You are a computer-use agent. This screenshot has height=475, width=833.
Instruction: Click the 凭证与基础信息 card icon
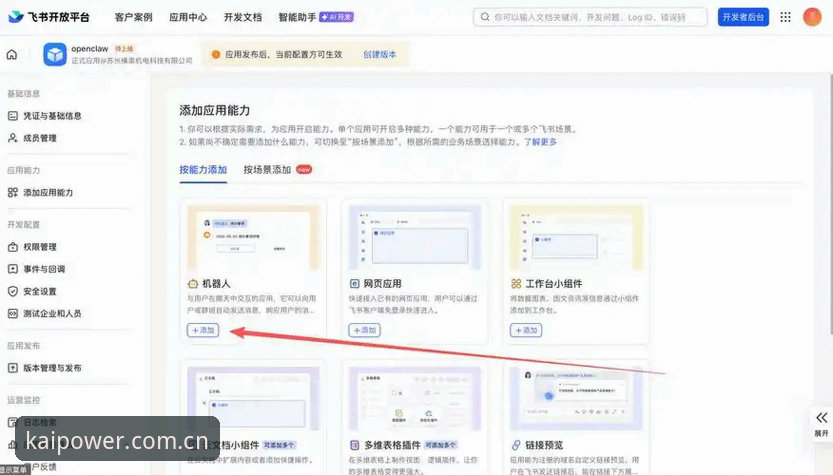pos(13,116)
